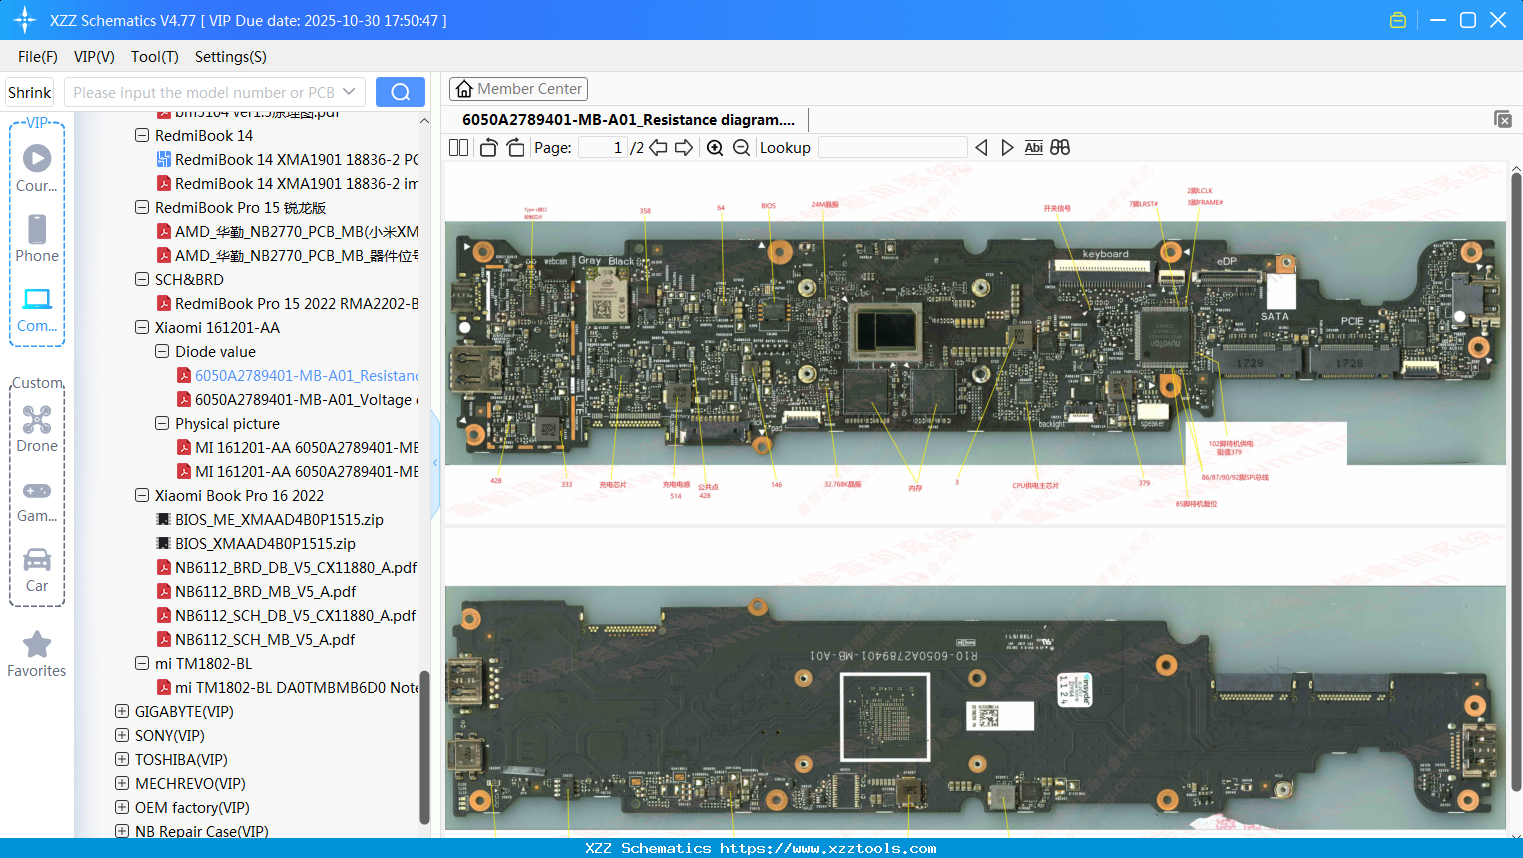
Task: Expand the GIGABYTE(VIP) node
Action: point(122,711)
